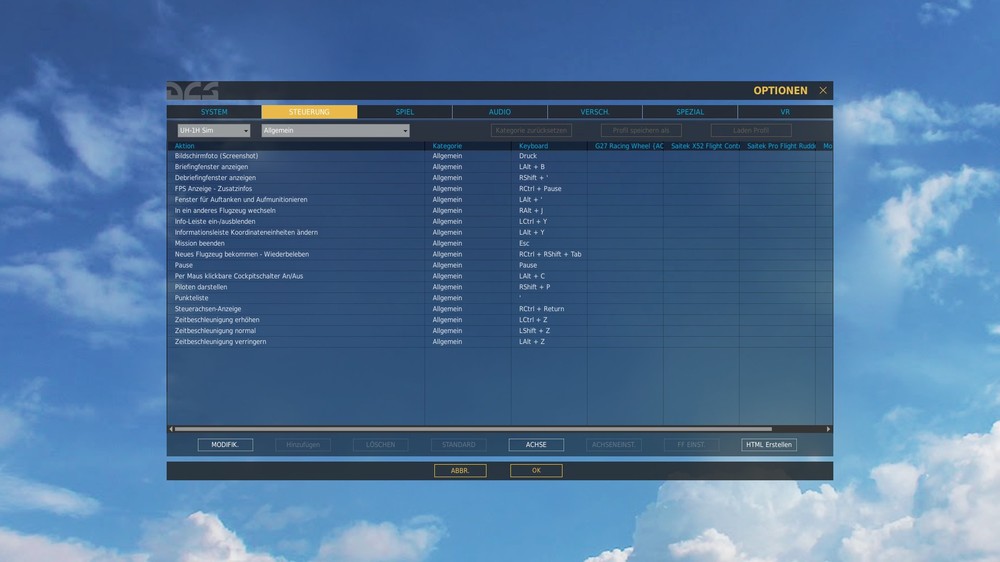Open the UH-1H Sim aircraft dropdown

pos(214,130)
